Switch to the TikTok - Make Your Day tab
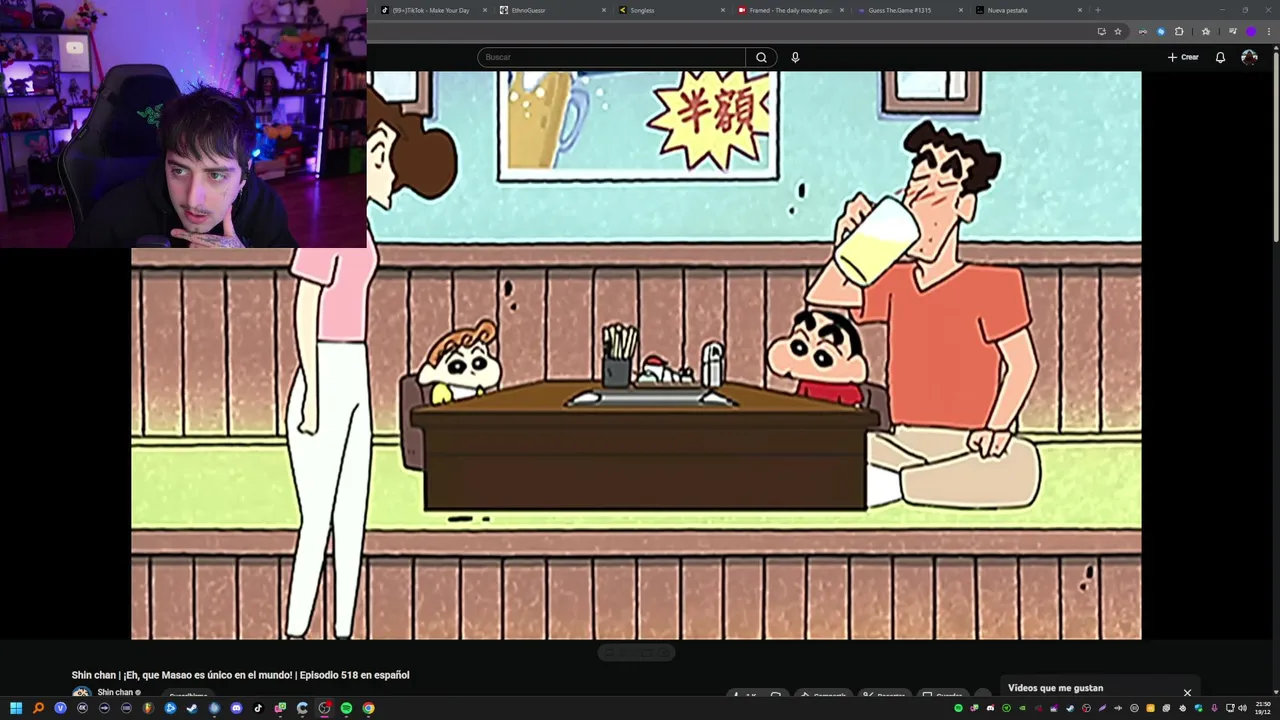The width and height of the screenshot is (1280, 720). (x=431, y=10)
